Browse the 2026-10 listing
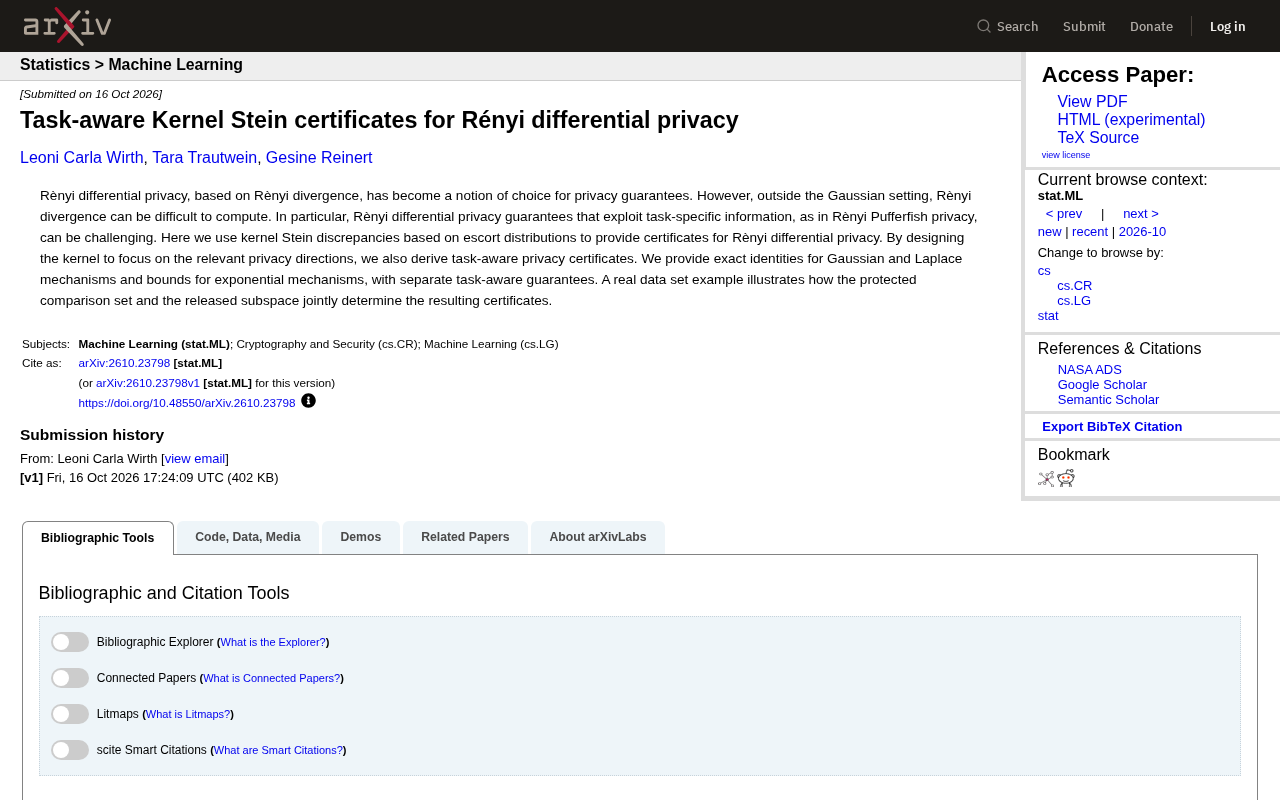1280x800 pixels. pyautogui.click(x=1142, y=232)
